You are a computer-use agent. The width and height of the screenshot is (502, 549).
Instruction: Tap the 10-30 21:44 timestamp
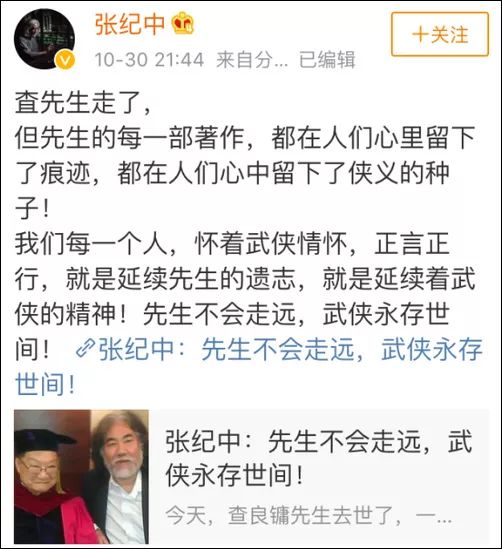click(x=149, y=59)
